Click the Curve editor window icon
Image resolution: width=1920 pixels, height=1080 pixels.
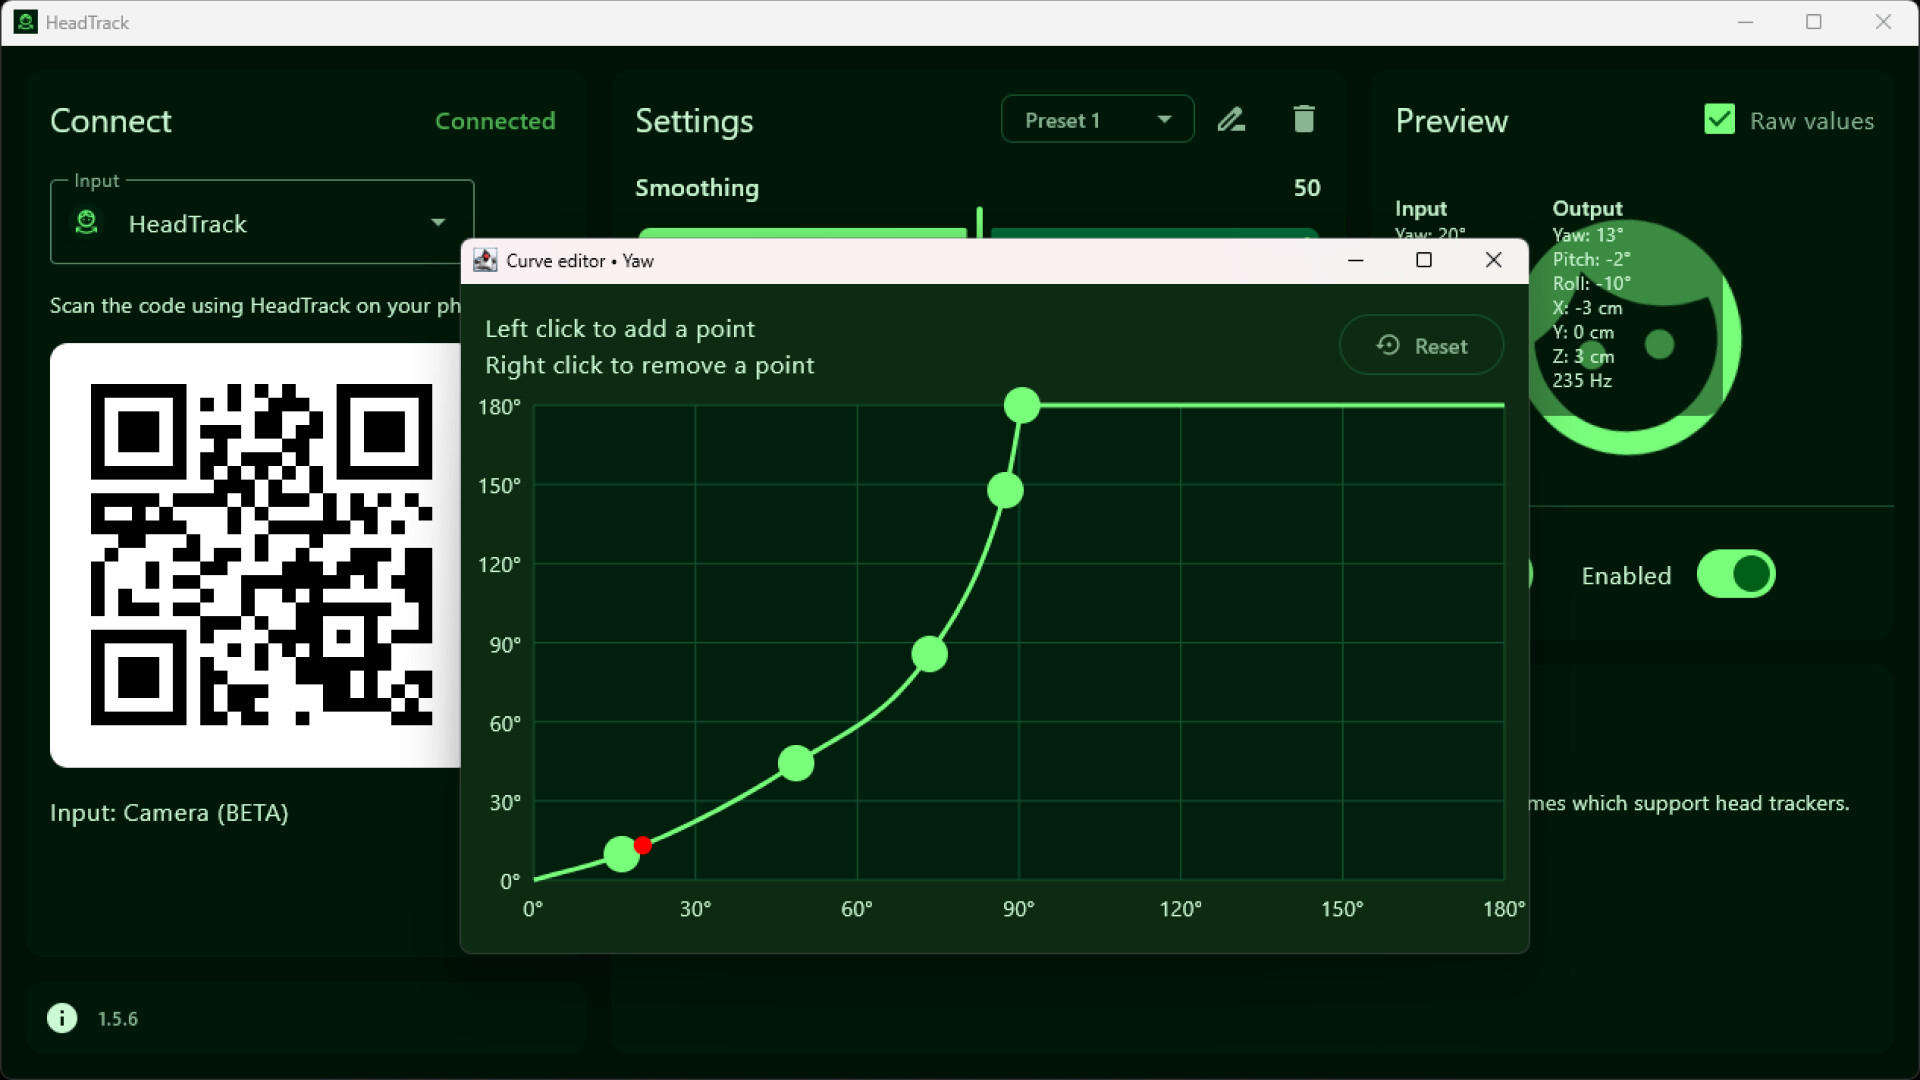[x=485, y=260]
